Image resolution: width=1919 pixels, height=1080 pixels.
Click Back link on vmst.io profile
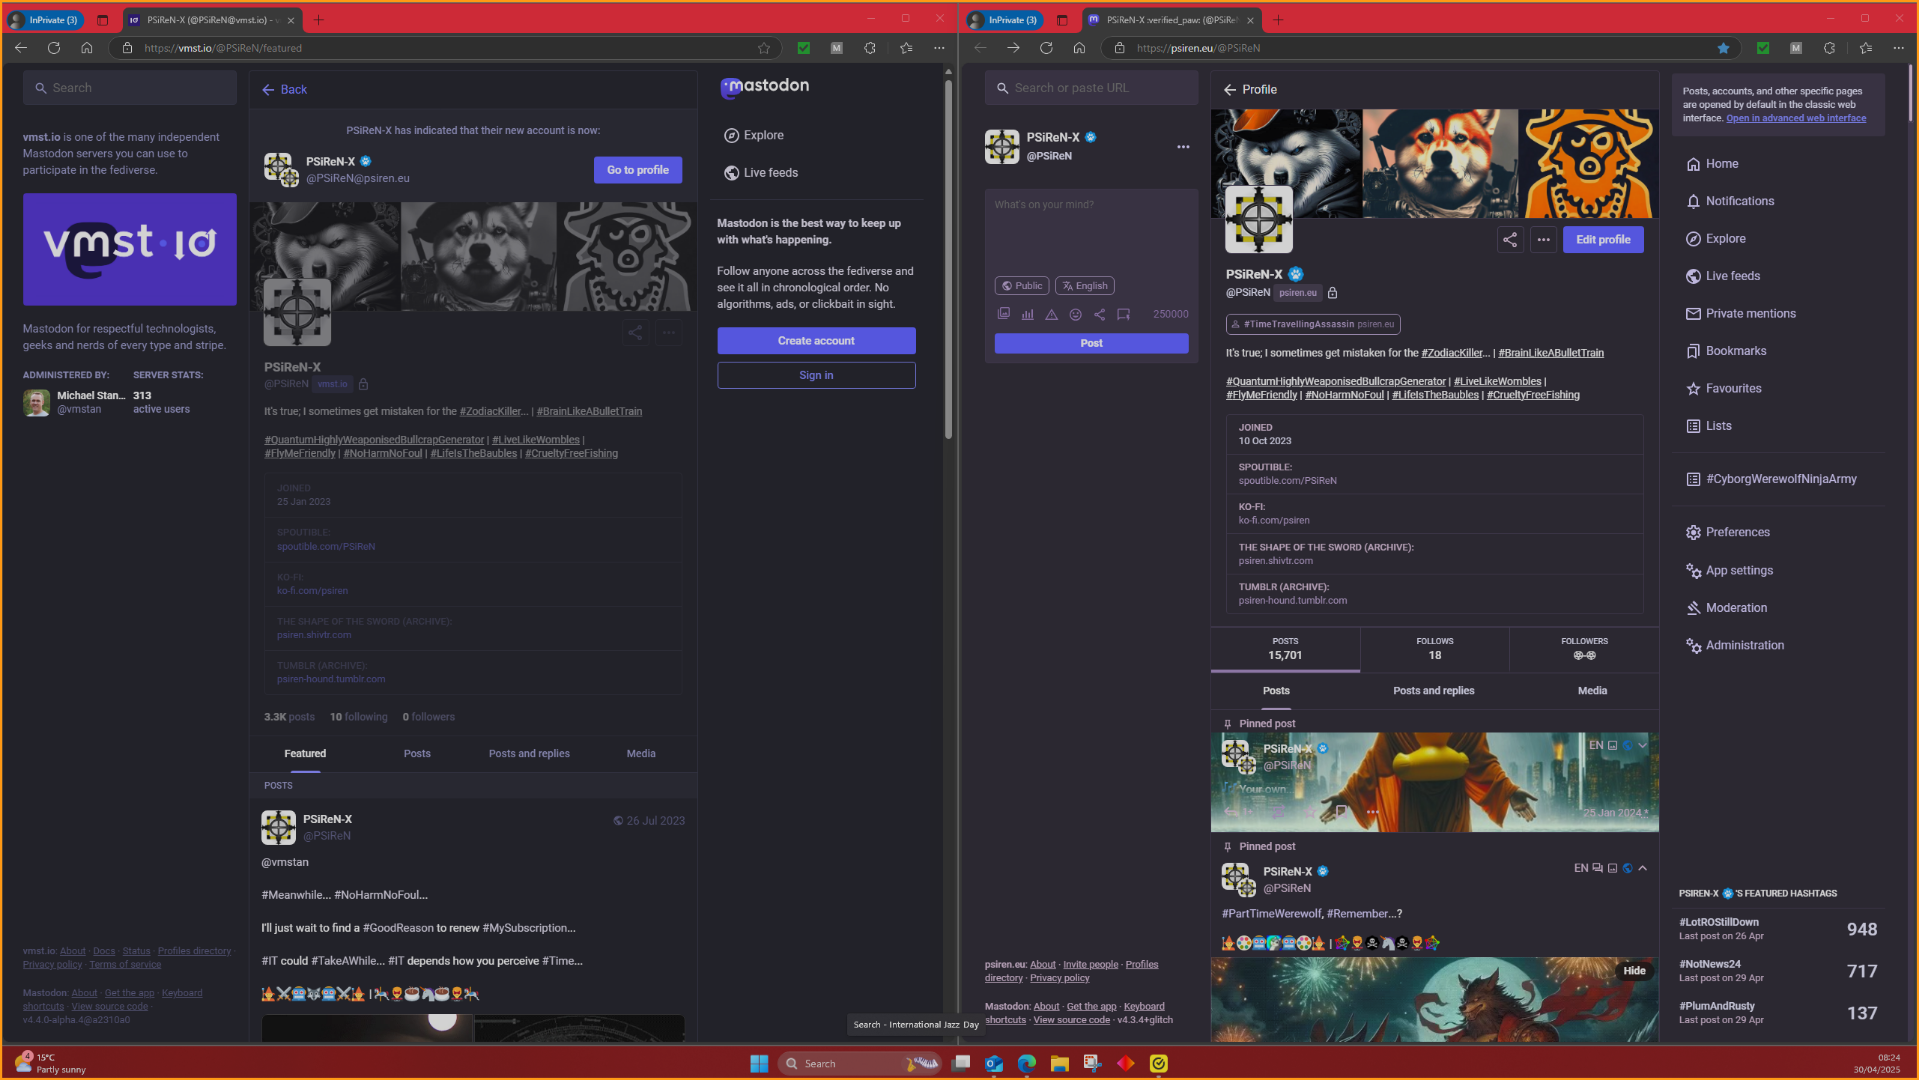[x=284, y=89]
